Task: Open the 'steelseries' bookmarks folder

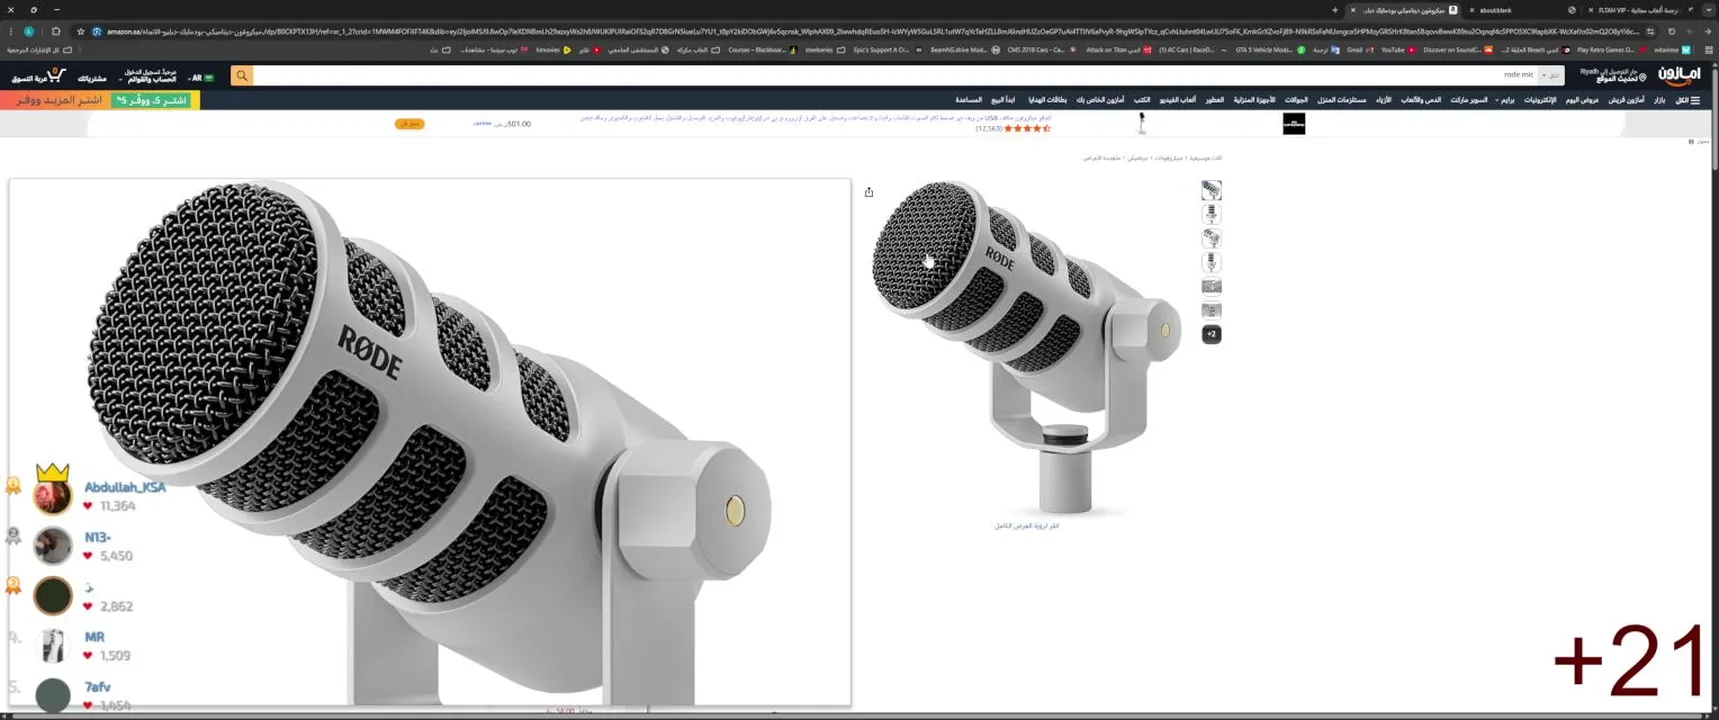Action: [825, 49]
